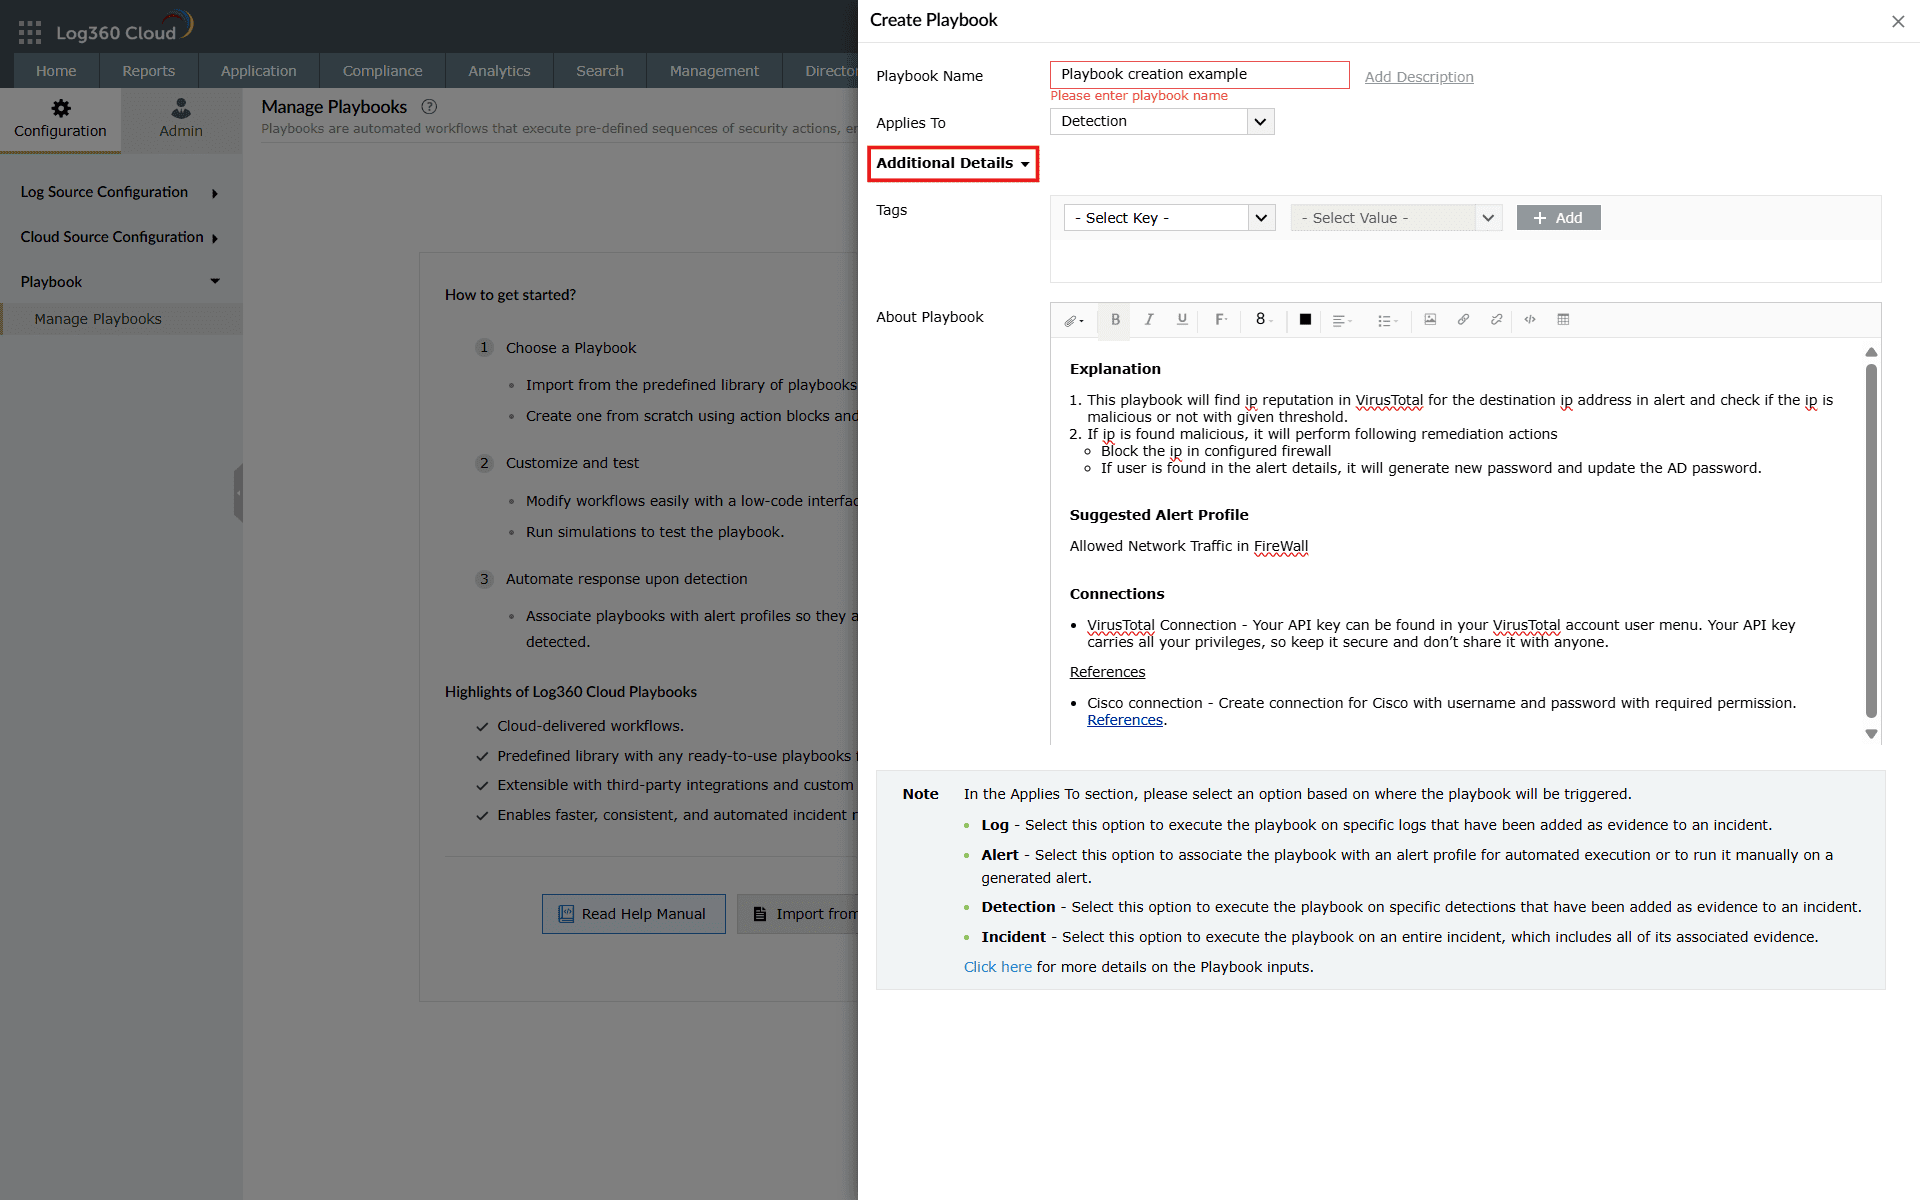Viewport: 1920px width, 1200px height.
Task: Open the bullet list options
Action: coord(1388,320)
